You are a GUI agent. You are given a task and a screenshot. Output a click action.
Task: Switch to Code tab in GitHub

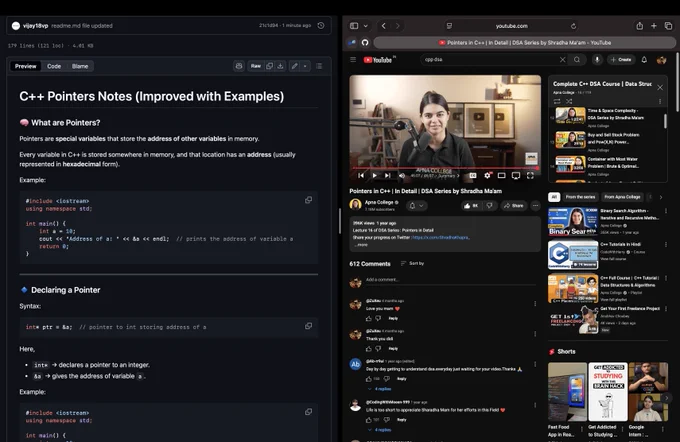click(x=54, y=66)
